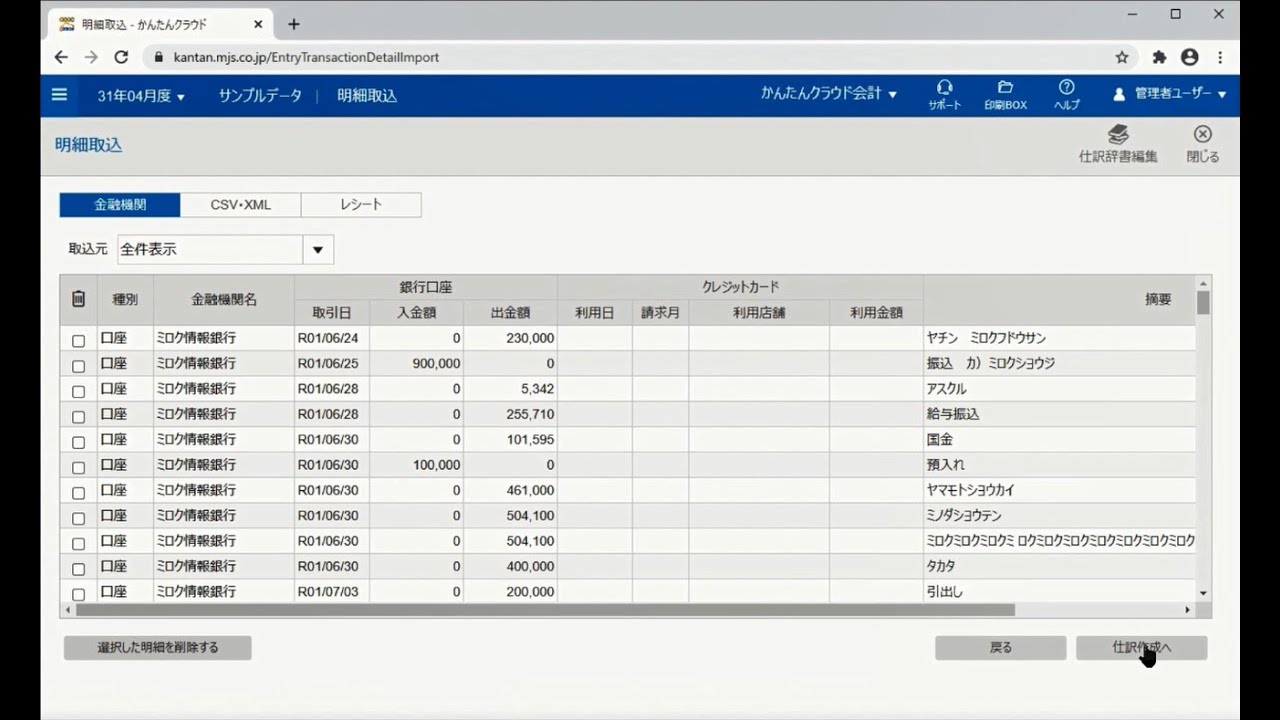1280x720 pixels.
Task: Close the 明細取込 browser tab
Action: [258, 24]
